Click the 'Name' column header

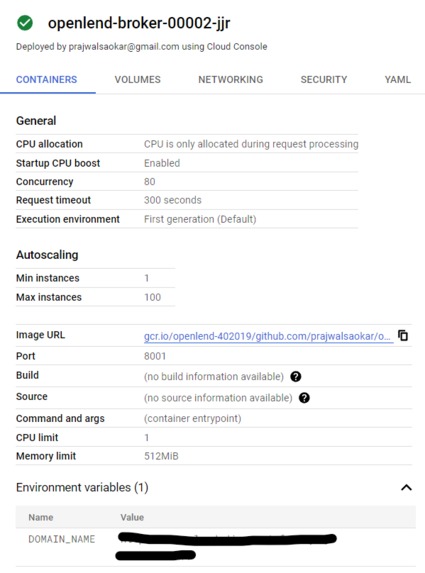[41, 517]
